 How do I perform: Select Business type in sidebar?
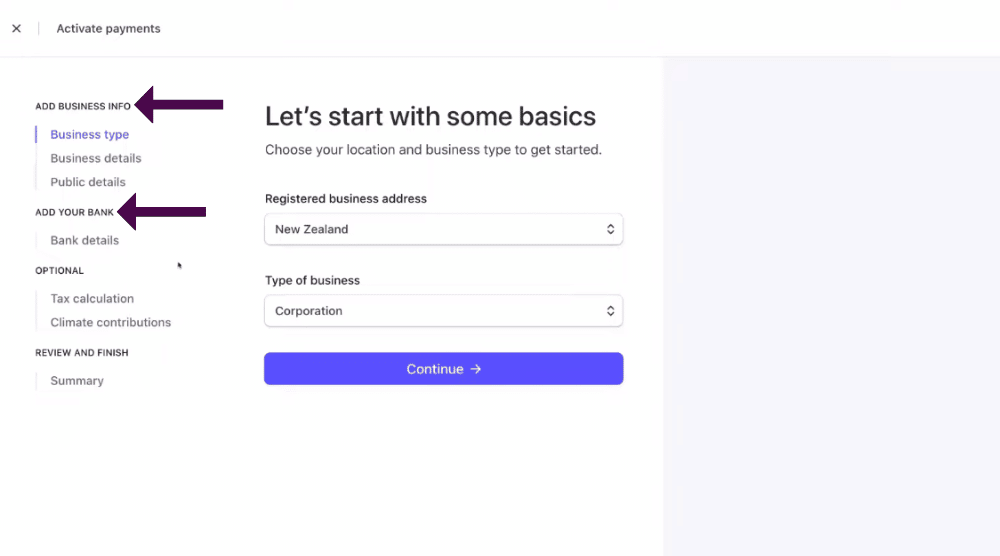point(89,135)
